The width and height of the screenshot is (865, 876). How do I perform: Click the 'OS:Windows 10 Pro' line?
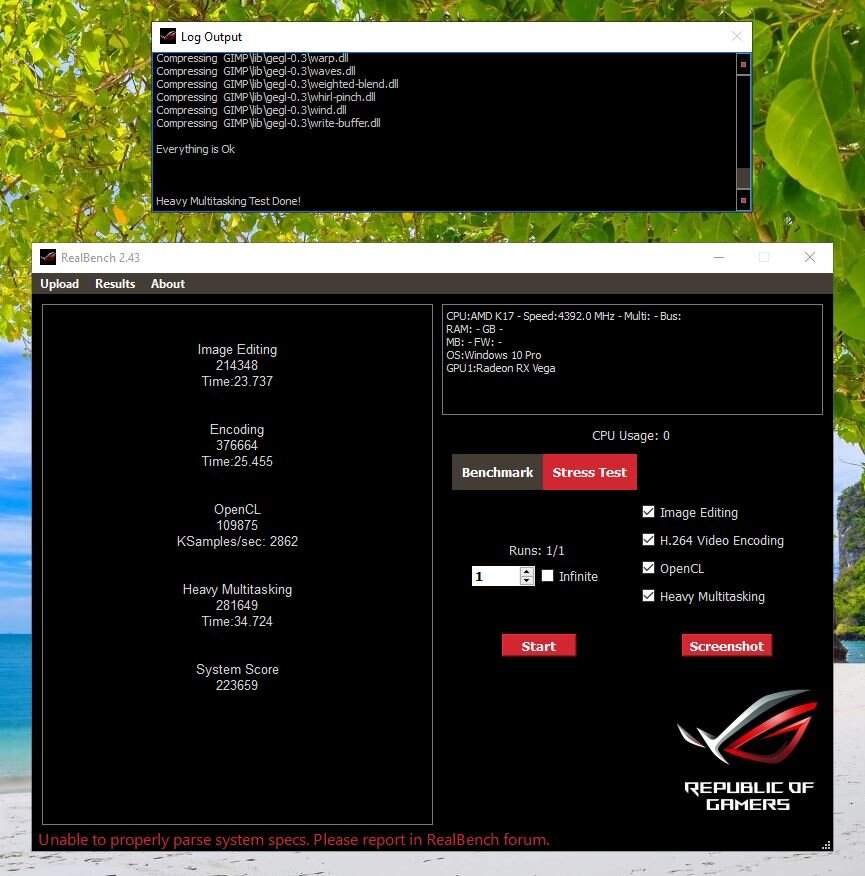(x=493, y=355)
